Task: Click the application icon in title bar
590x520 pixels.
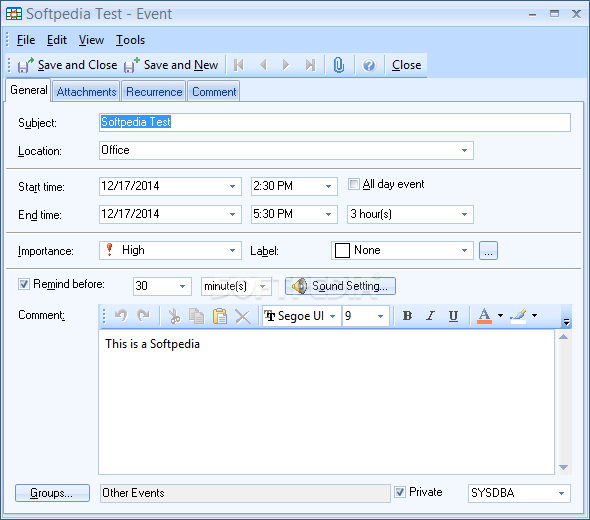Action: tap(14, 14)
